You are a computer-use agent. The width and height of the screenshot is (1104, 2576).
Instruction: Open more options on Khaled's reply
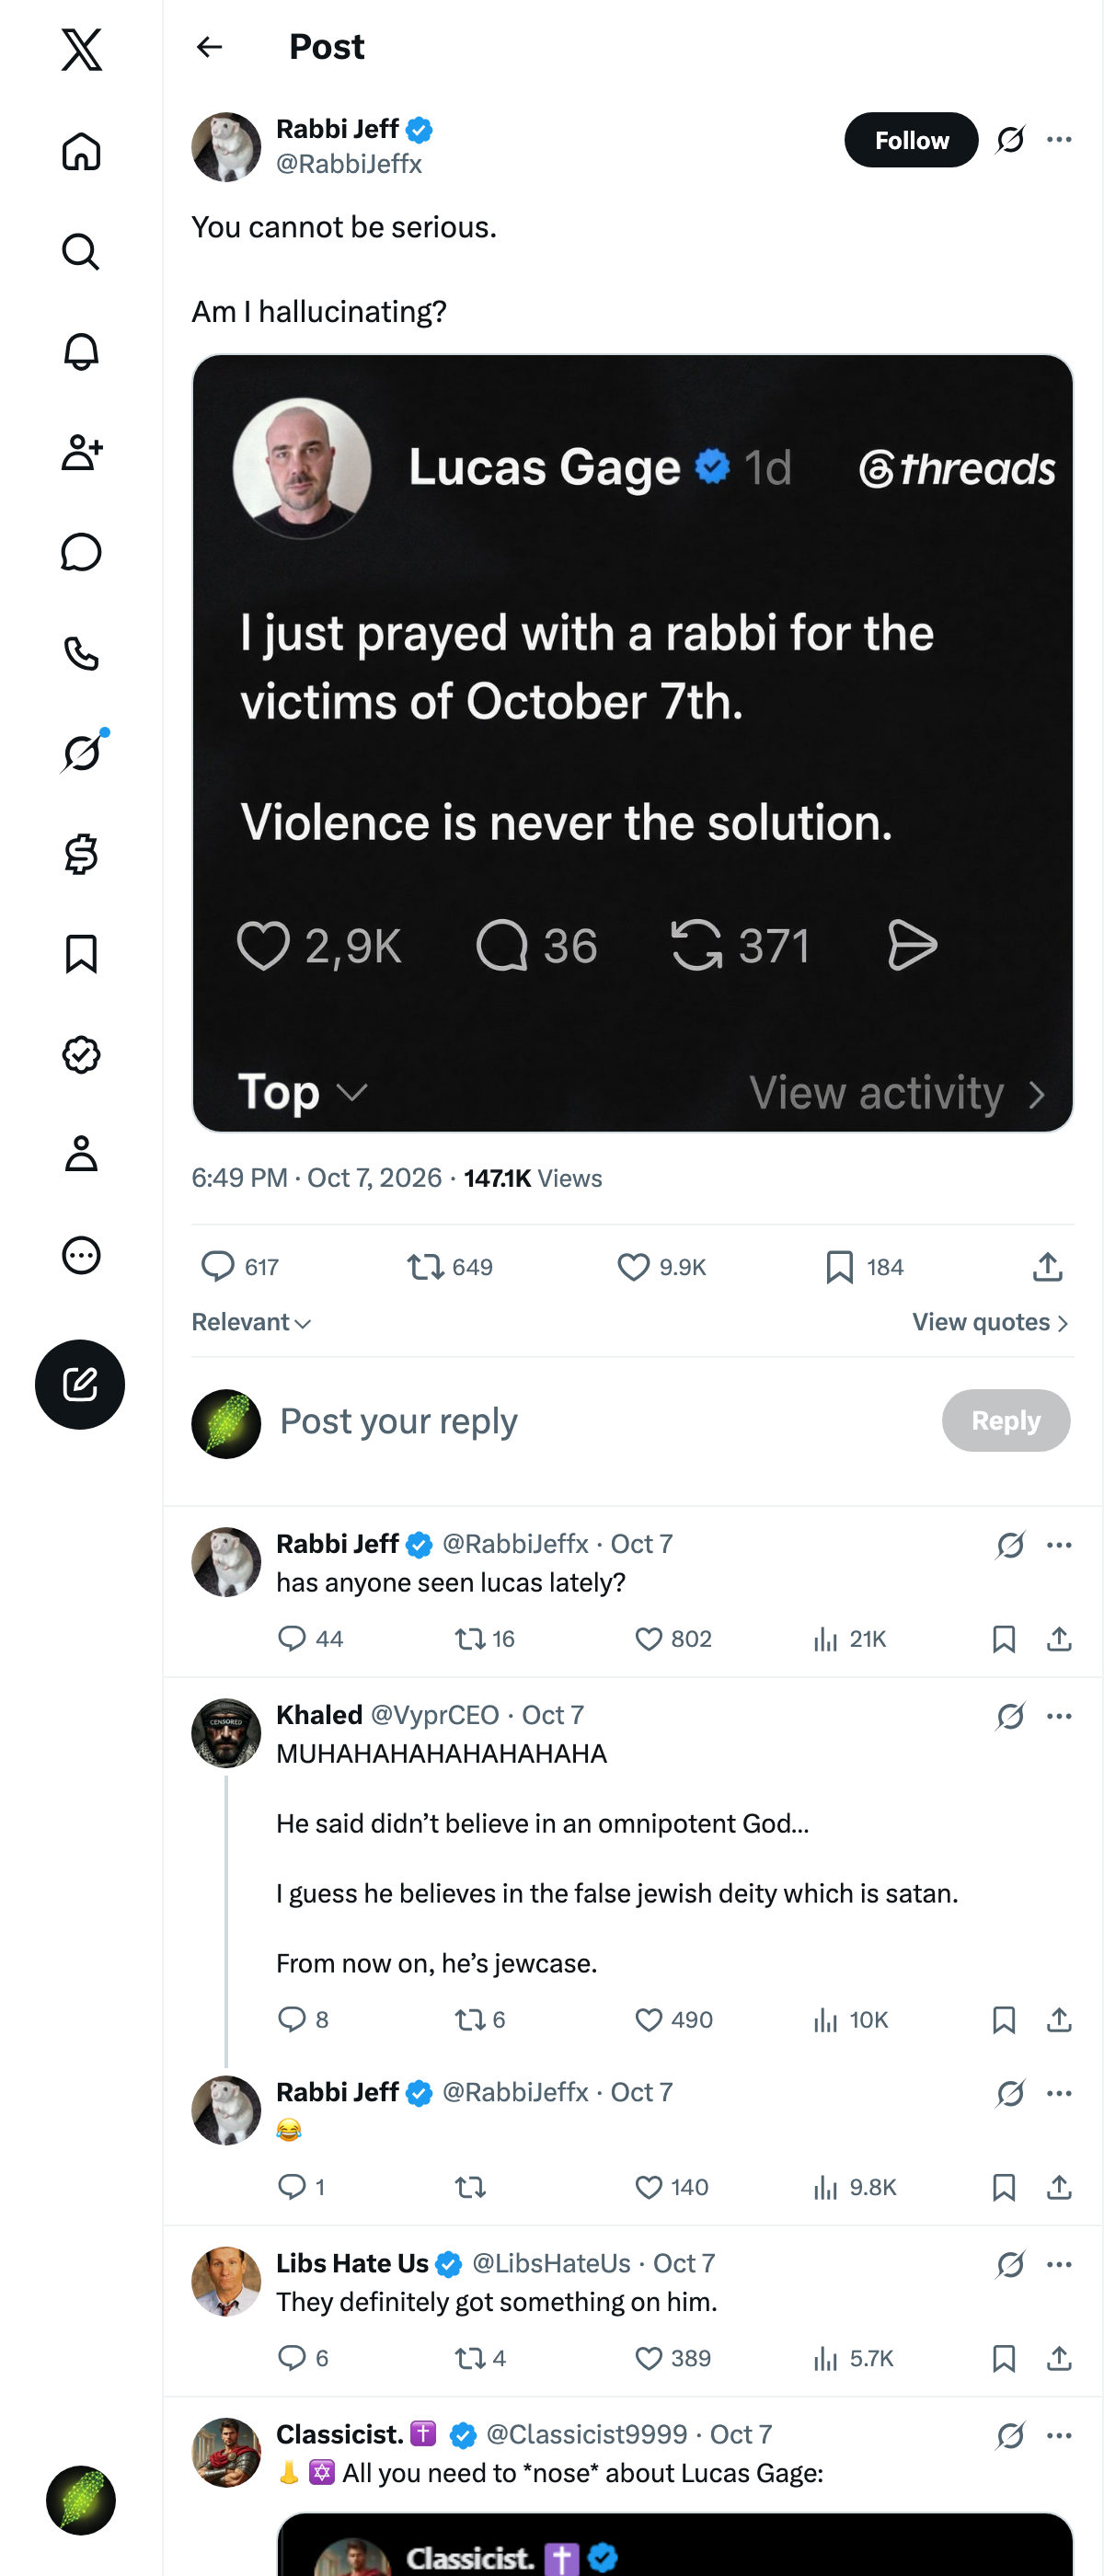tap(1059, 1716)
